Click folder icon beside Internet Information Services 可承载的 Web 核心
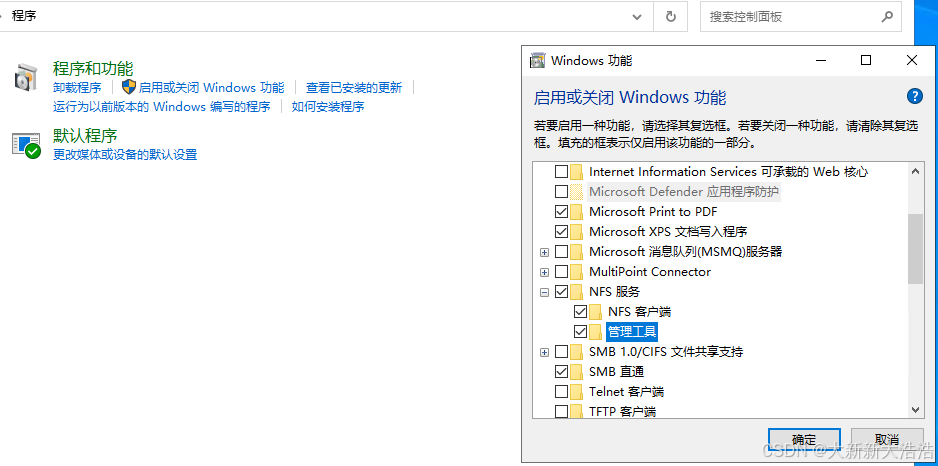938x466 pixels. coord(577,172)
